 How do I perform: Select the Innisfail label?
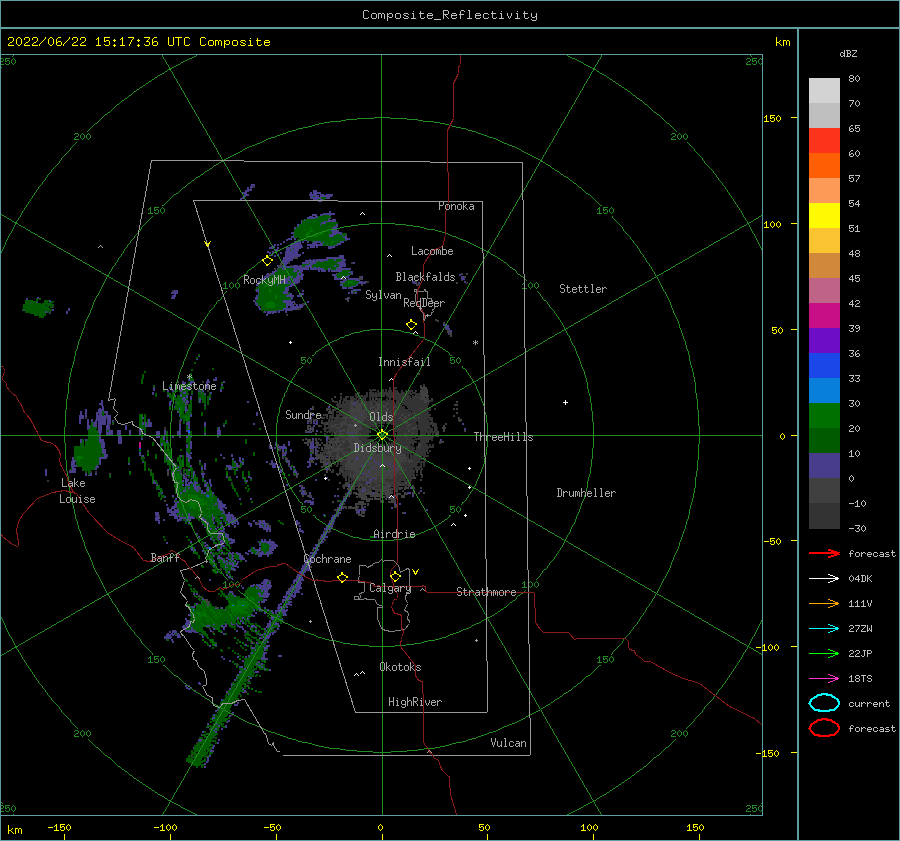click(404, 362)
